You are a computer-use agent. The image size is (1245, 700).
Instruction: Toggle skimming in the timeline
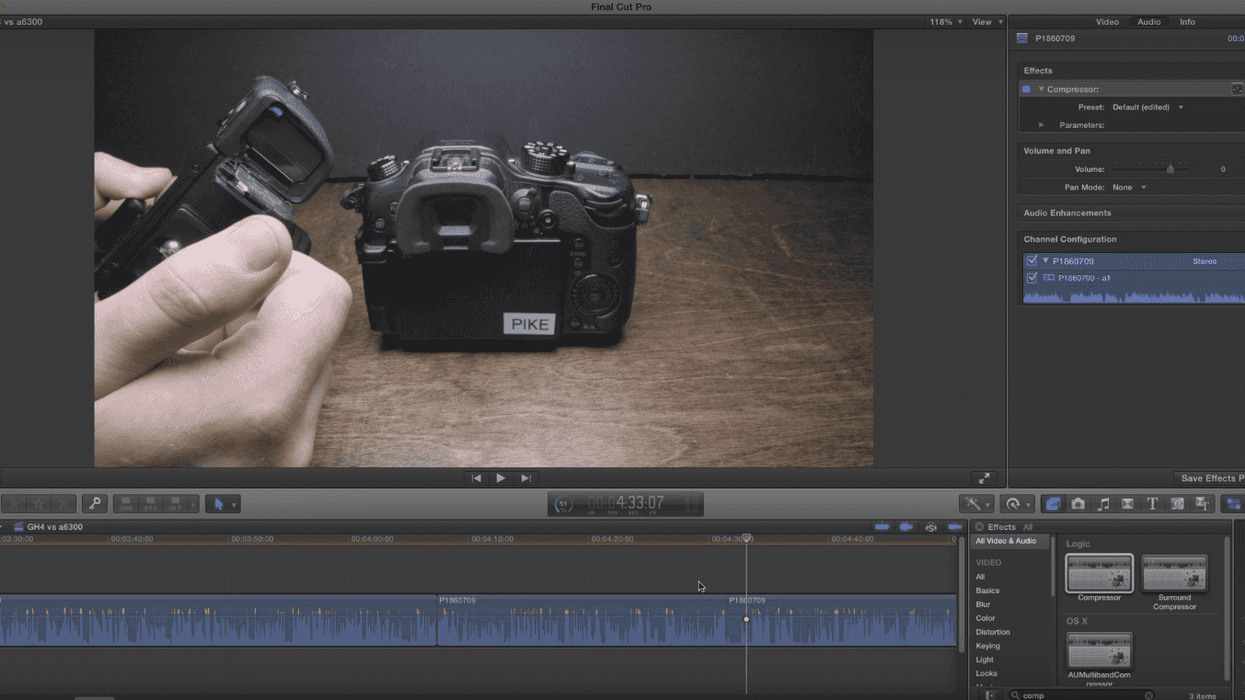tap(881, 527)
